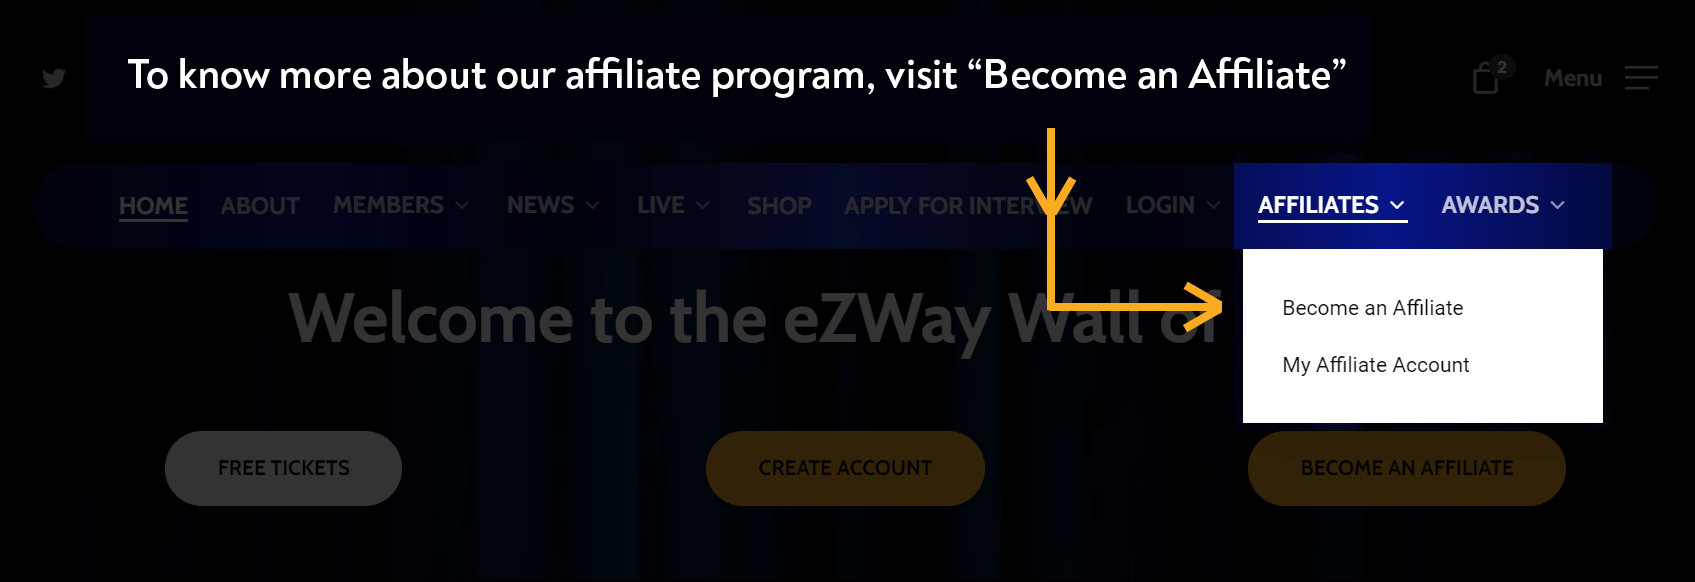This screenshot has height=582, width=1695.
Task: Open the Shop nav item
Action: point(779,206)
